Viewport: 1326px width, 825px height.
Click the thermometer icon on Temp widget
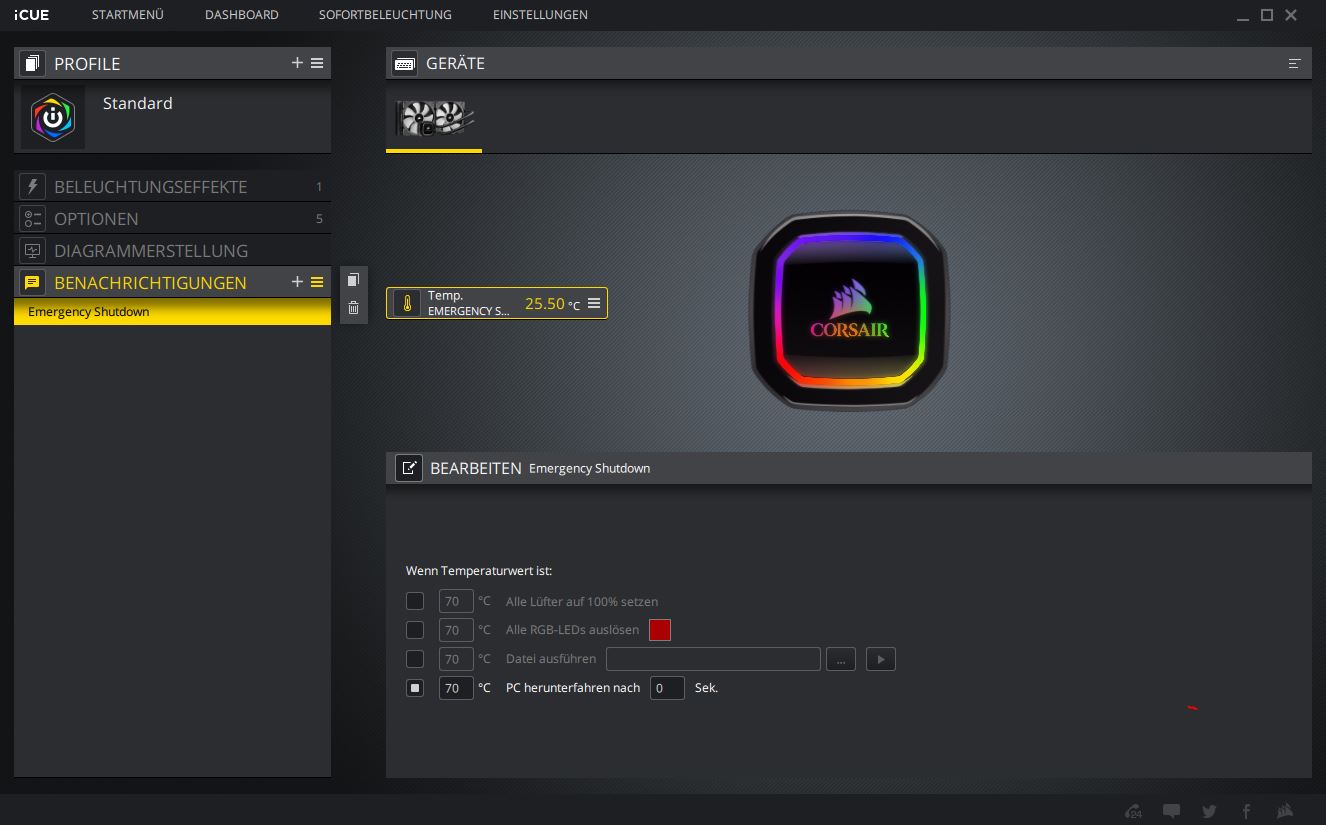coord(407,304)
